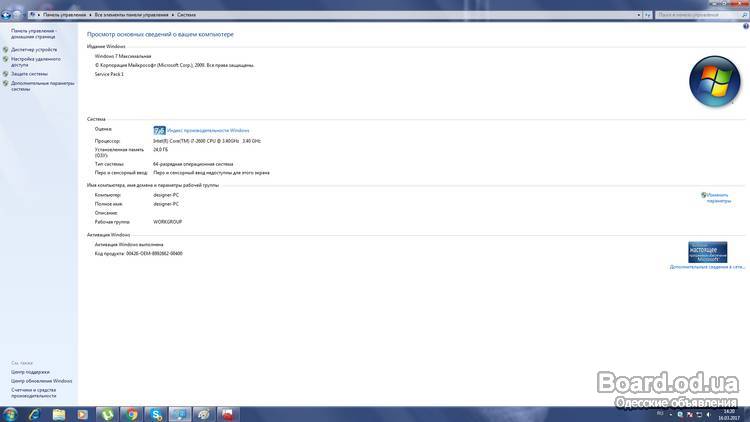
Task: Go to 'Панель управления' breadcrumb
Action: (x=65, y=15)
